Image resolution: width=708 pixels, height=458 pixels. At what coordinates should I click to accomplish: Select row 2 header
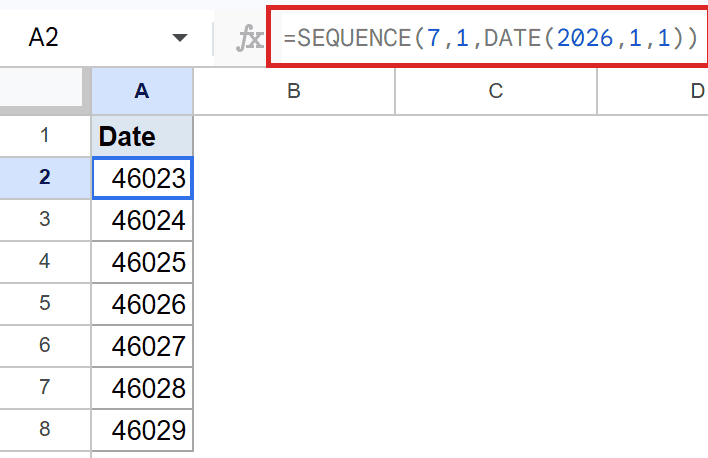[x=45, y=178]
